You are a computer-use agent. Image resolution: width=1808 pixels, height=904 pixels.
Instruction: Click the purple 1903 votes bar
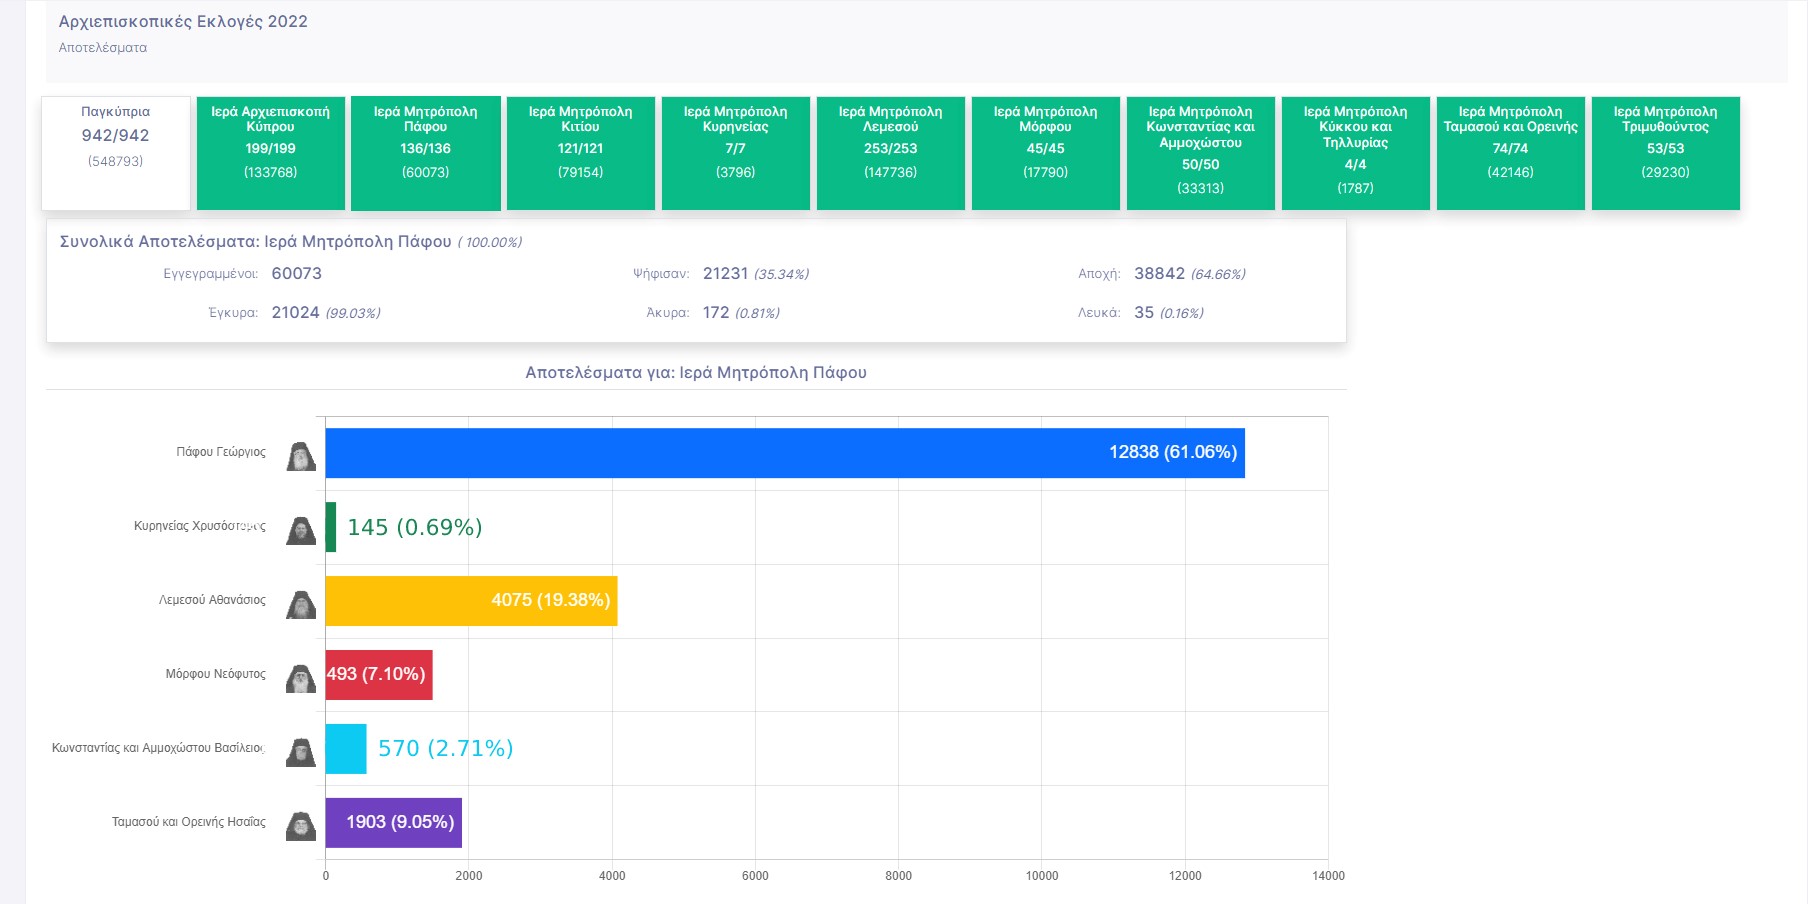click(x=394, y=822)
